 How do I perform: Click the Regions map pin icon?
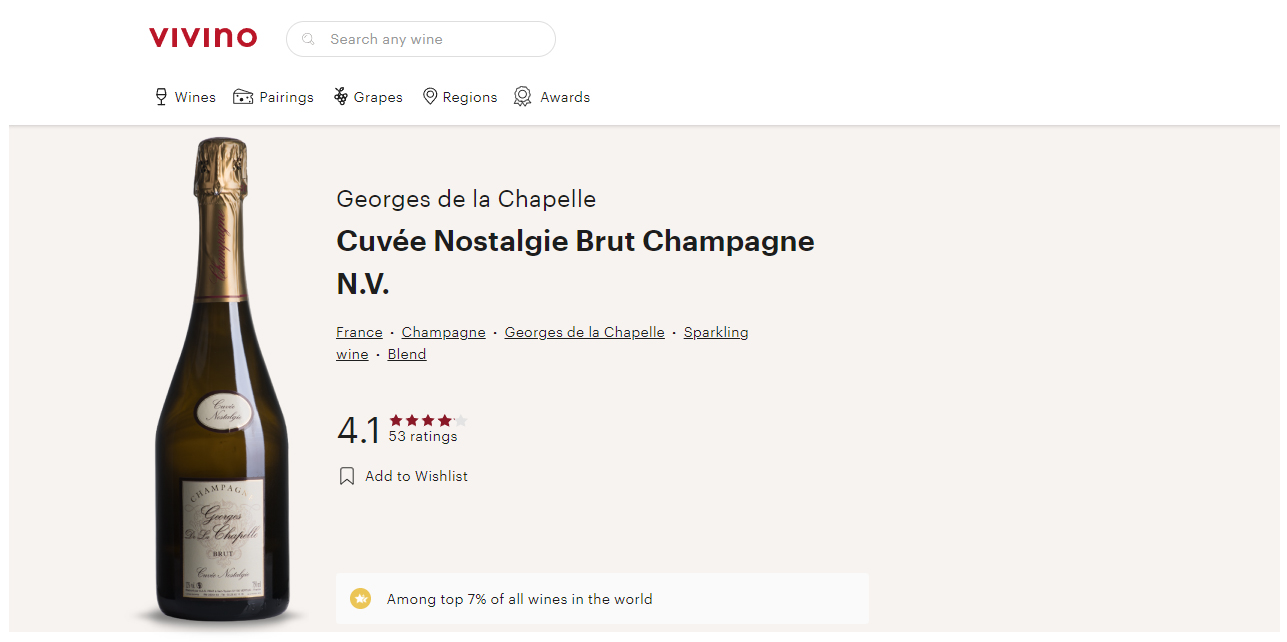[430, 97]
